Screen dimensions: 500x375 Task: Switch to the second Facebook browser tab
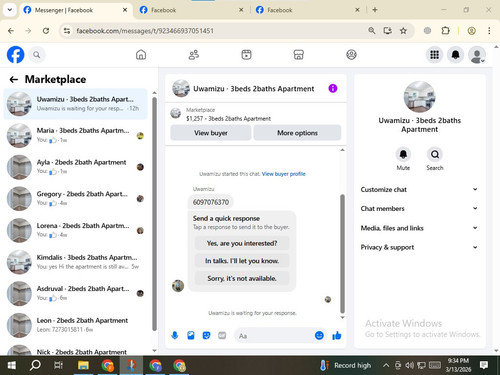192,10
